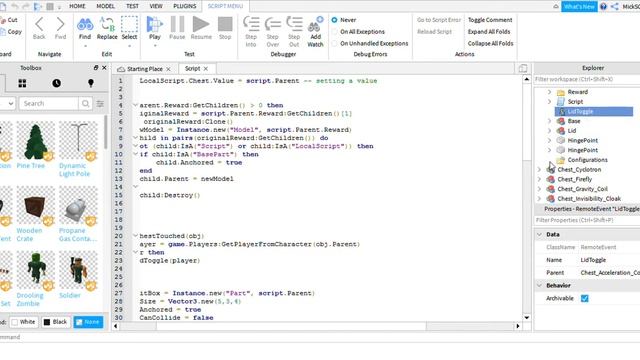
Task: Collapse the code fold at line 4
Action: 135,105
